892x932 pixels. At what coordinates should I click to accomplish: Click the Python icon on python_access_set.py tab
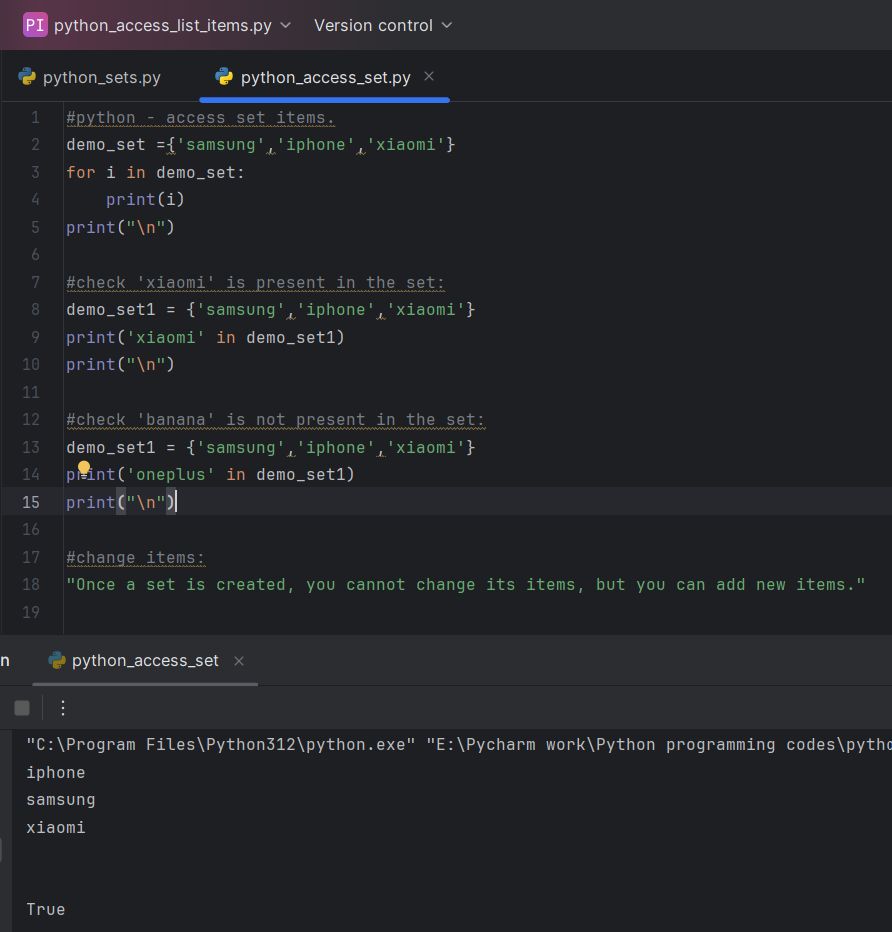click(224, 78)
